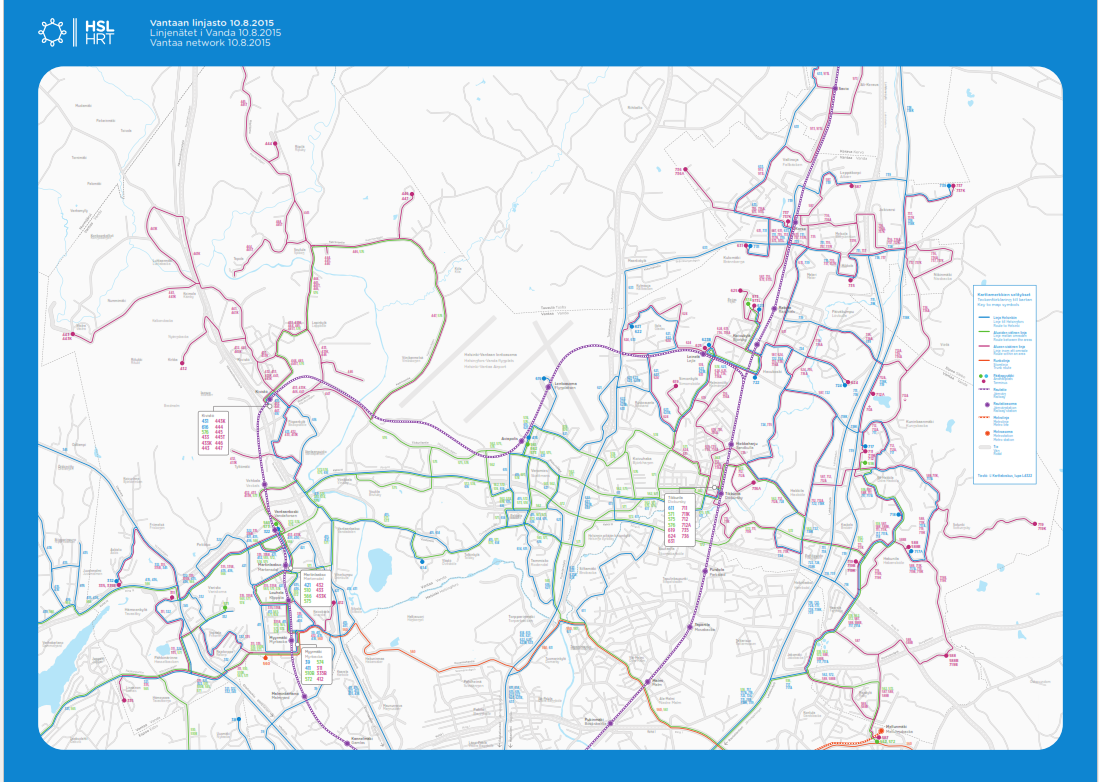Click the HSL HRT logo icon
The width and height of the screenshot is (1099, 782).
tap(52, 32)
